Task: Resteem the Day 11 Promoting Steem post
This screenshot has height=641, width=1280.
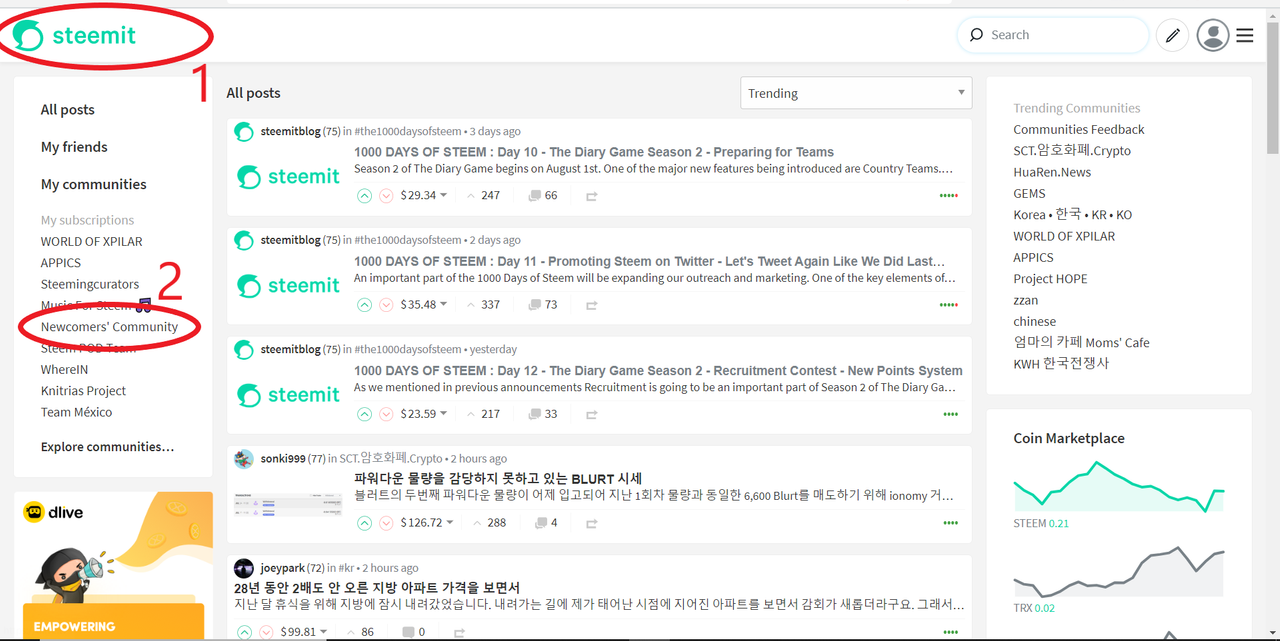Action: [591, 305]
